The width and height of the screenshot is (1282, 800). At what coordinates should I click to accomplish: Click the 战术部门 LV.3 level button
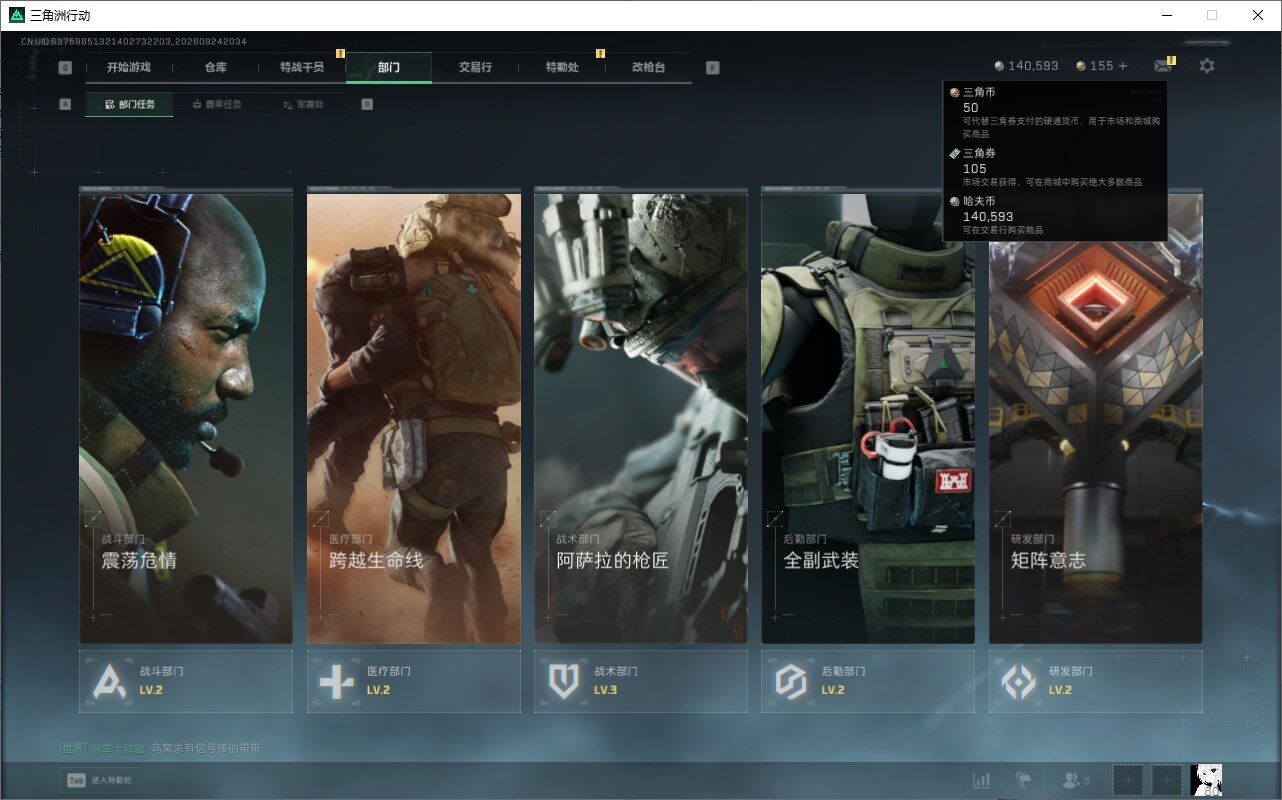641,681
